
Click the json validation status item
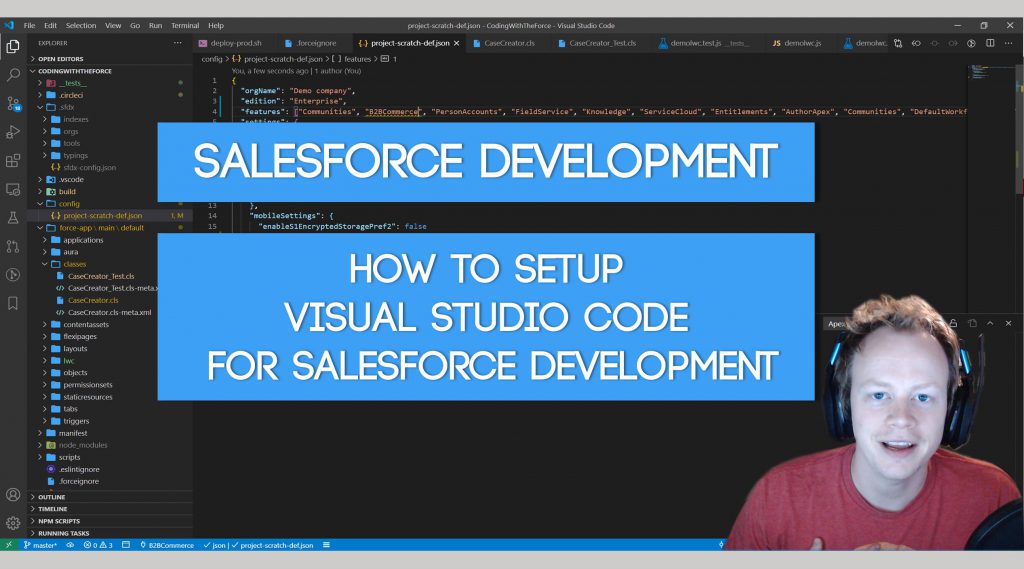pyautogui.click(x=215, y=545)
